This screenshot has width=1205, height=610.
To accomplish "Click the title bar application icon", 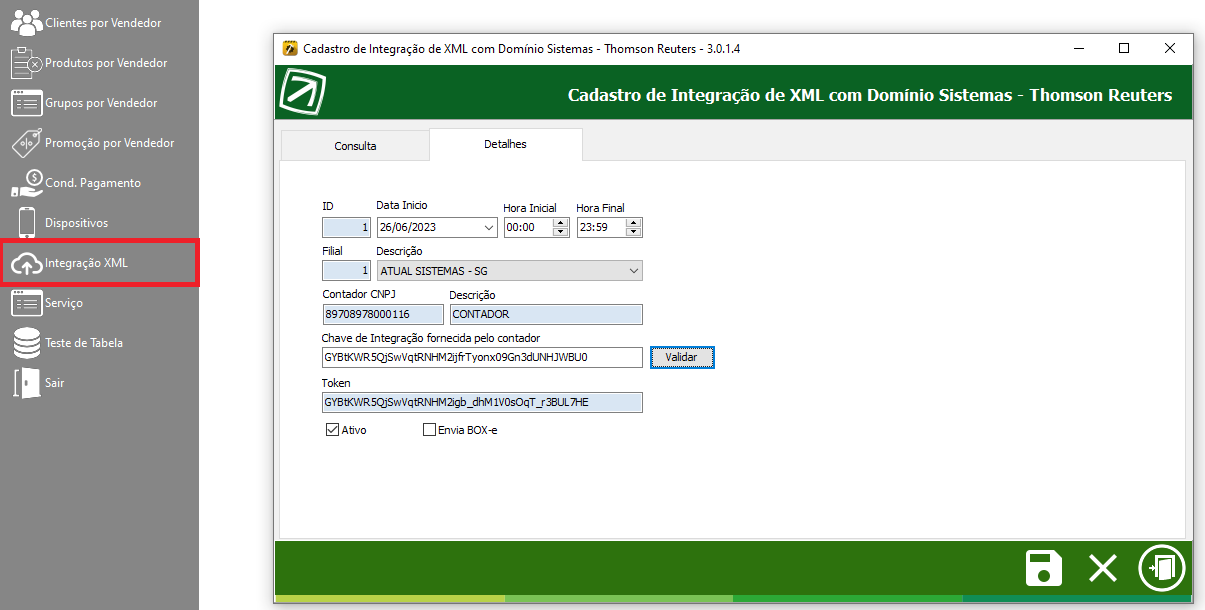I will tap(291, 48).
